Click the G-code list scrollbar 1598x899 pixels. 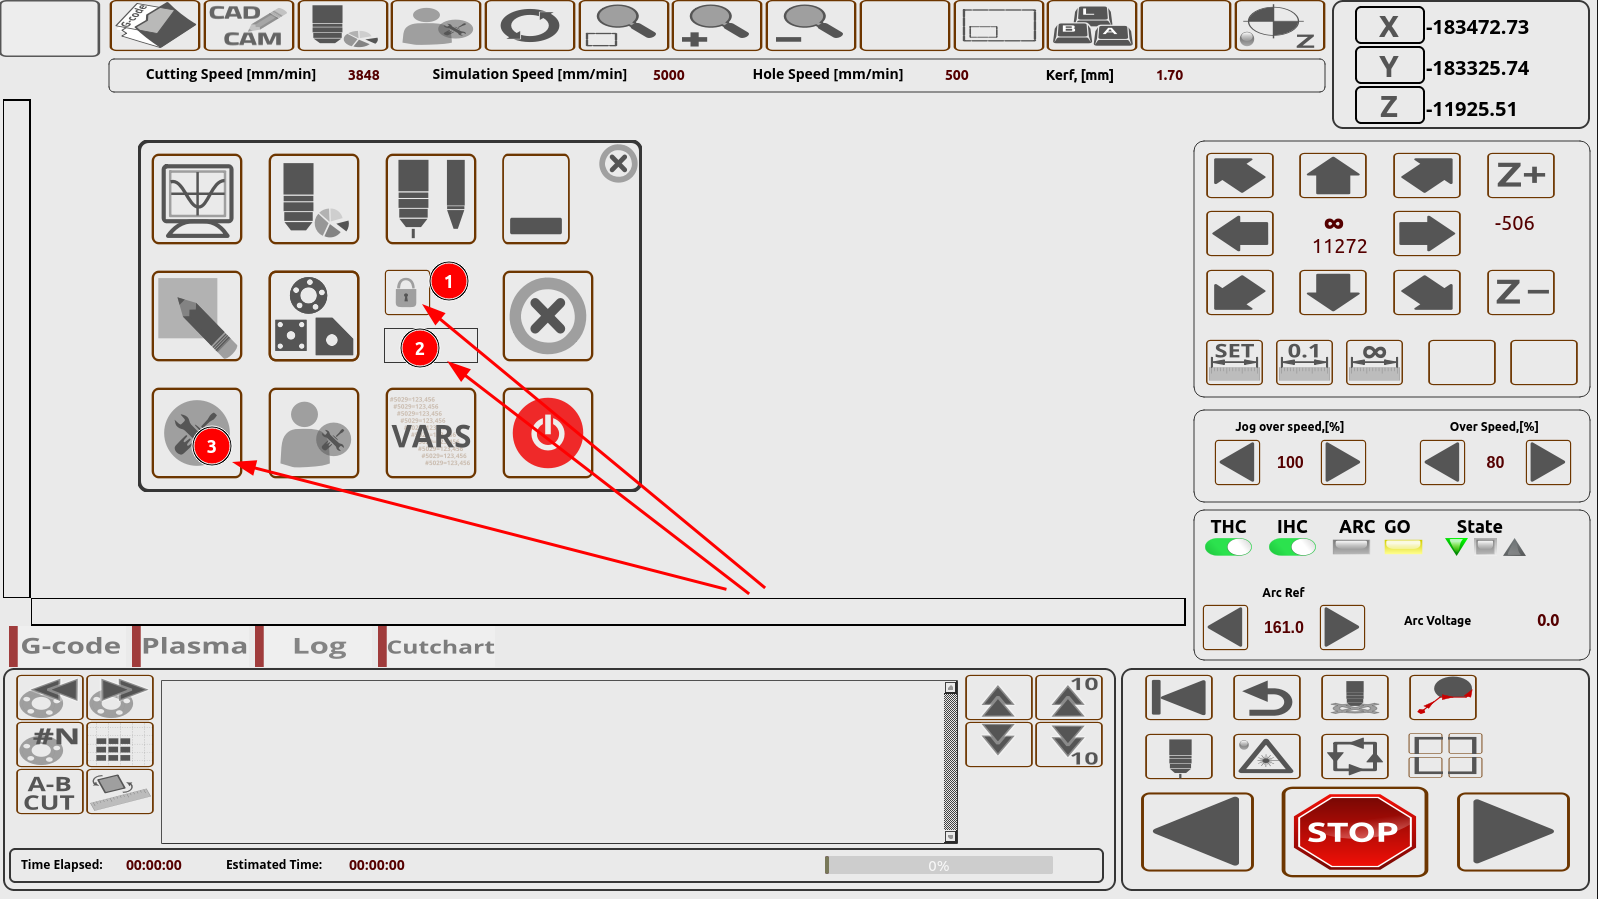951,762
